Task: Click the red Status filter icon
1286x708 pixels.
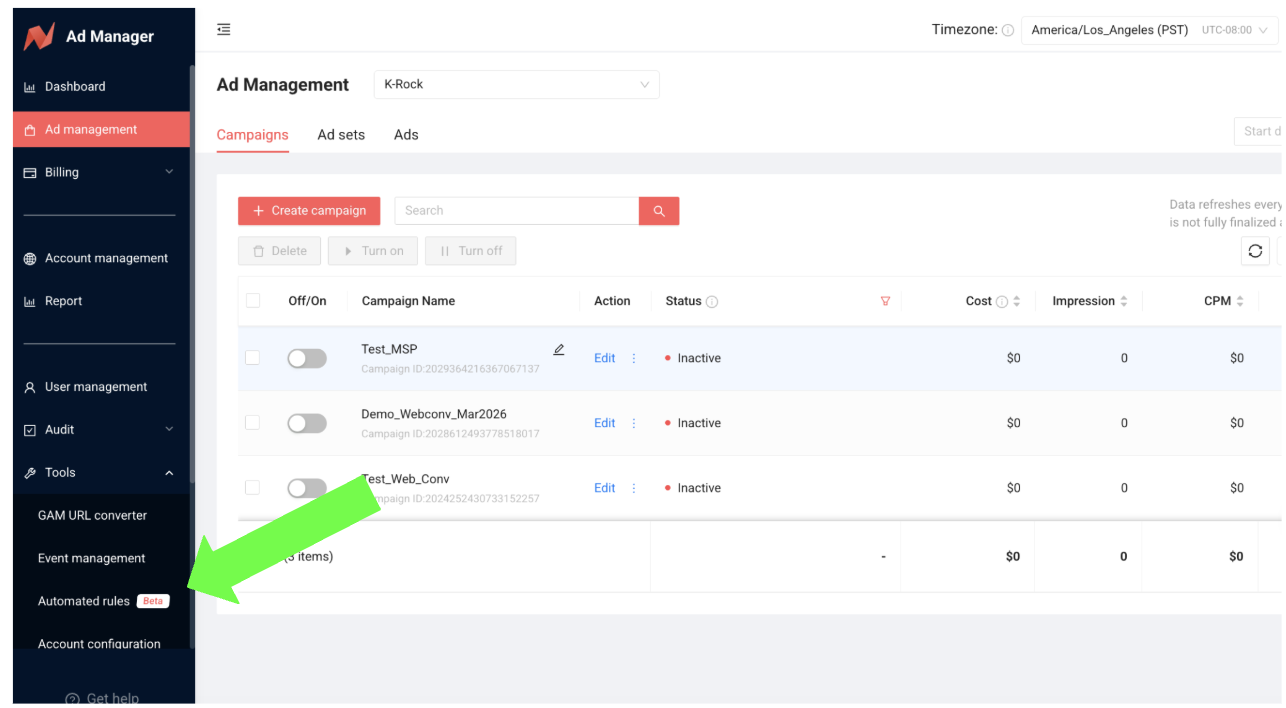Action: 885,301
